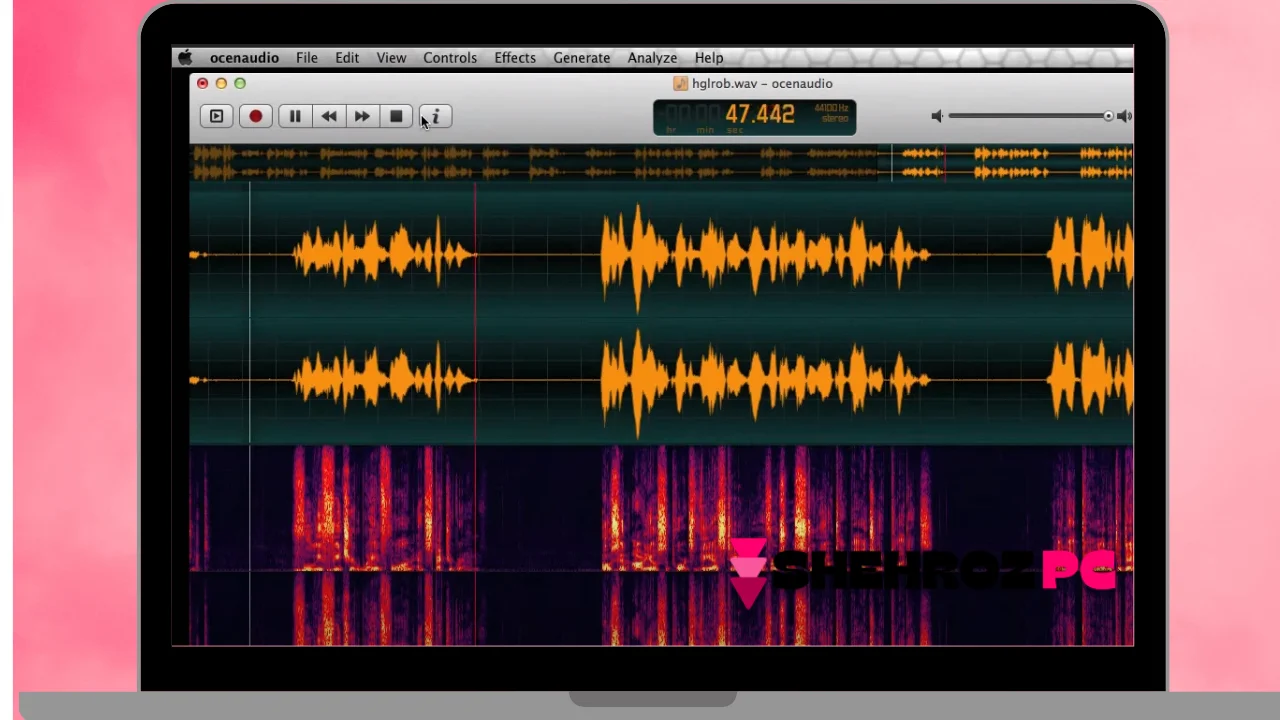The height and width of the screenshot is (720, 1280).
Task: Open the Analyze menu
Action: 652,58
